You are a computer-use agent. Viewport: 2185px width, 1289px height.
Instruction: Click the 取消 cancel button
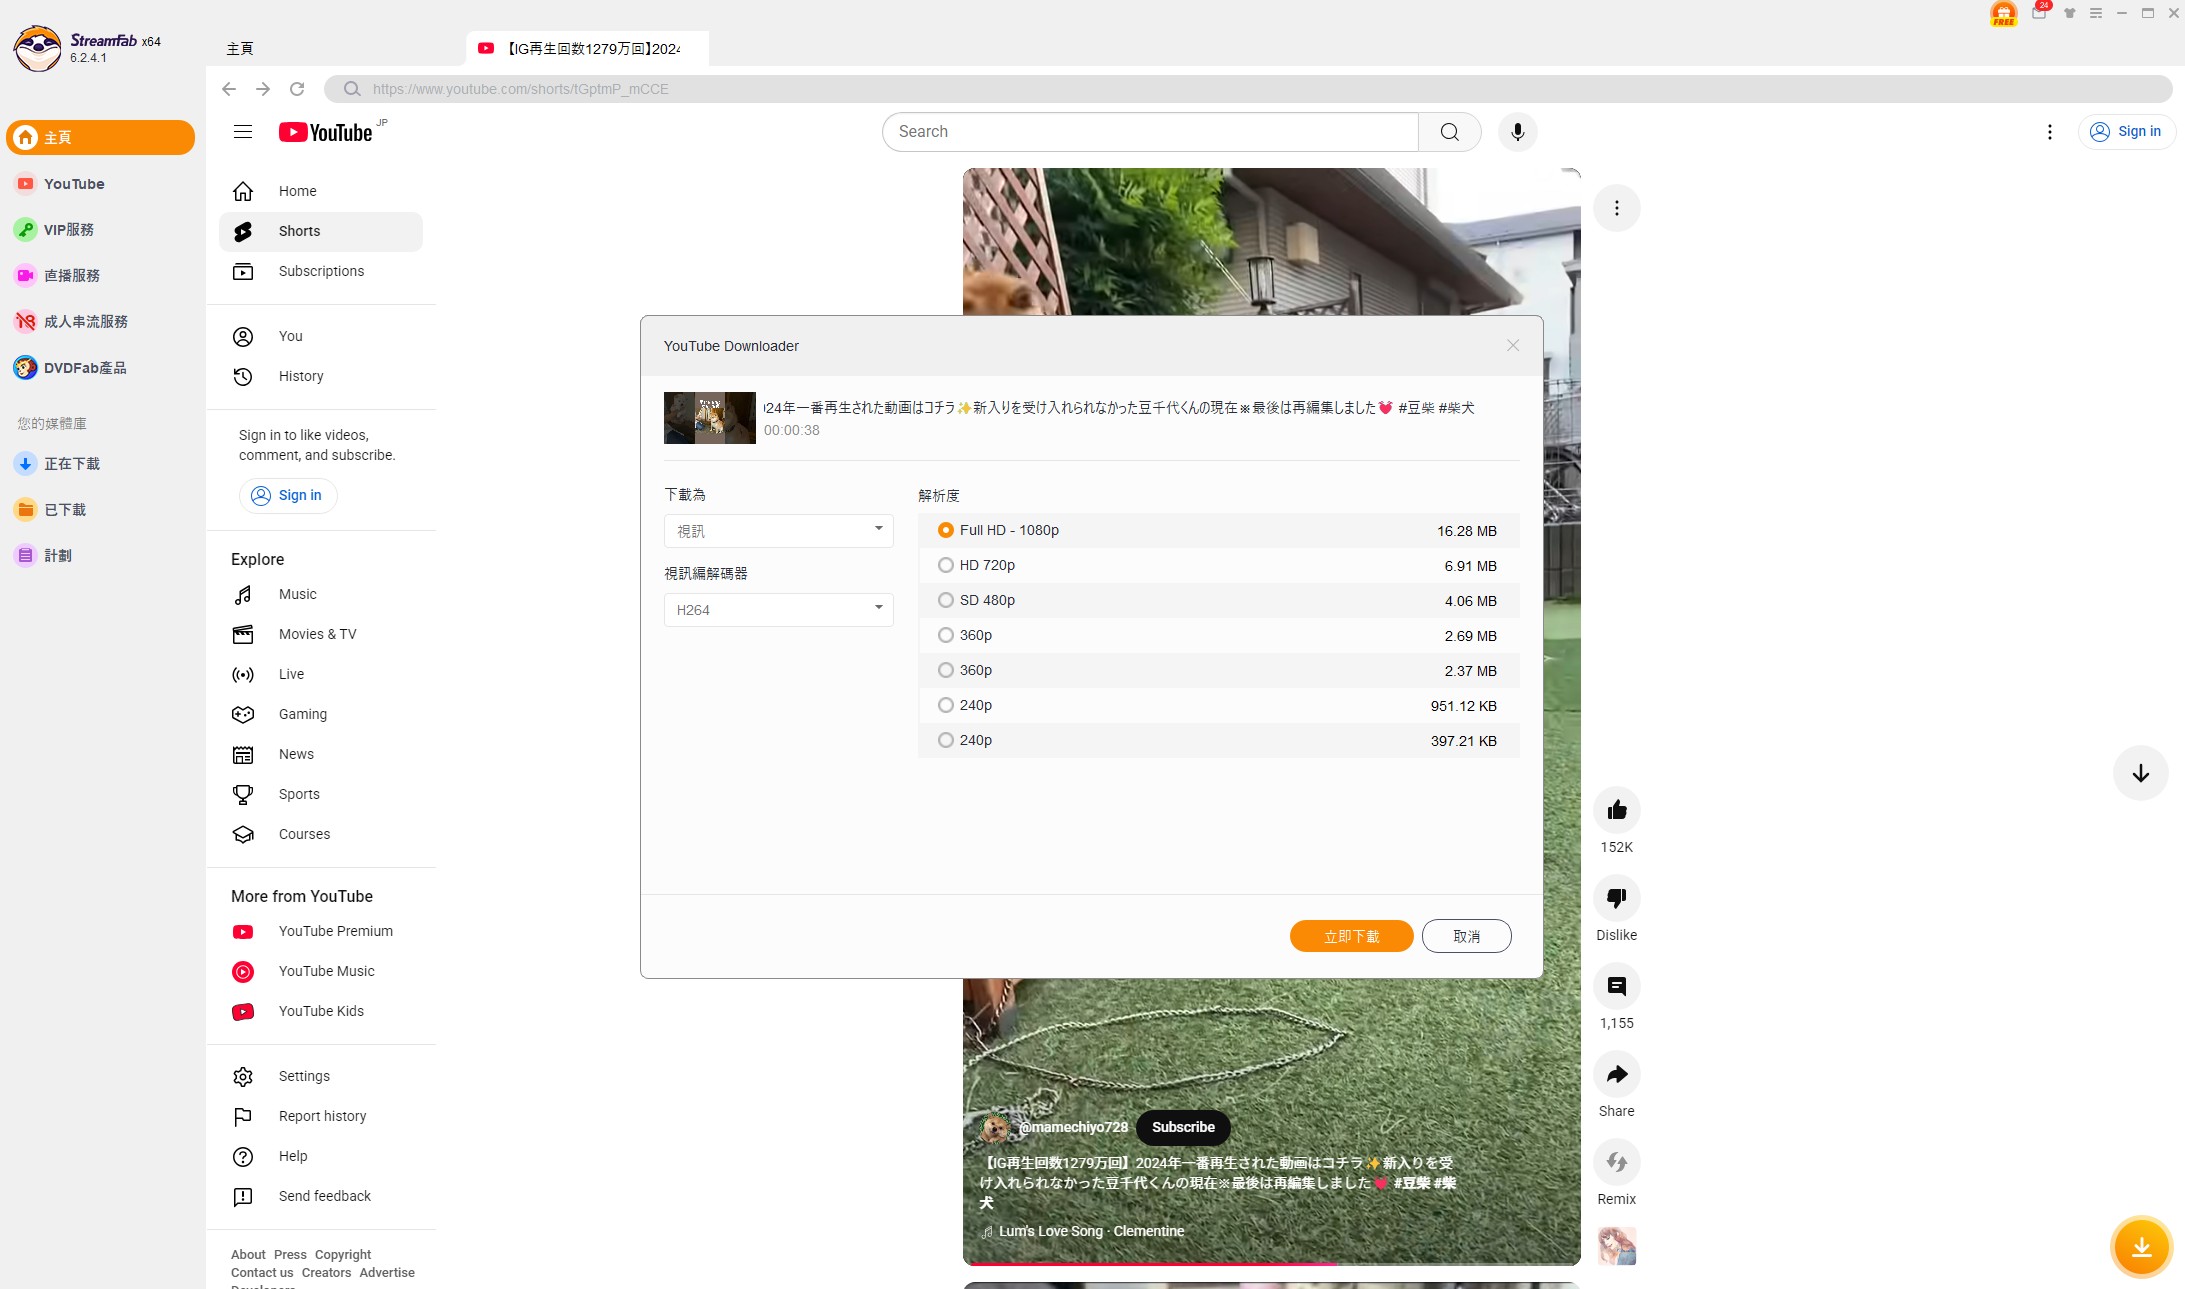(1466, 936)
